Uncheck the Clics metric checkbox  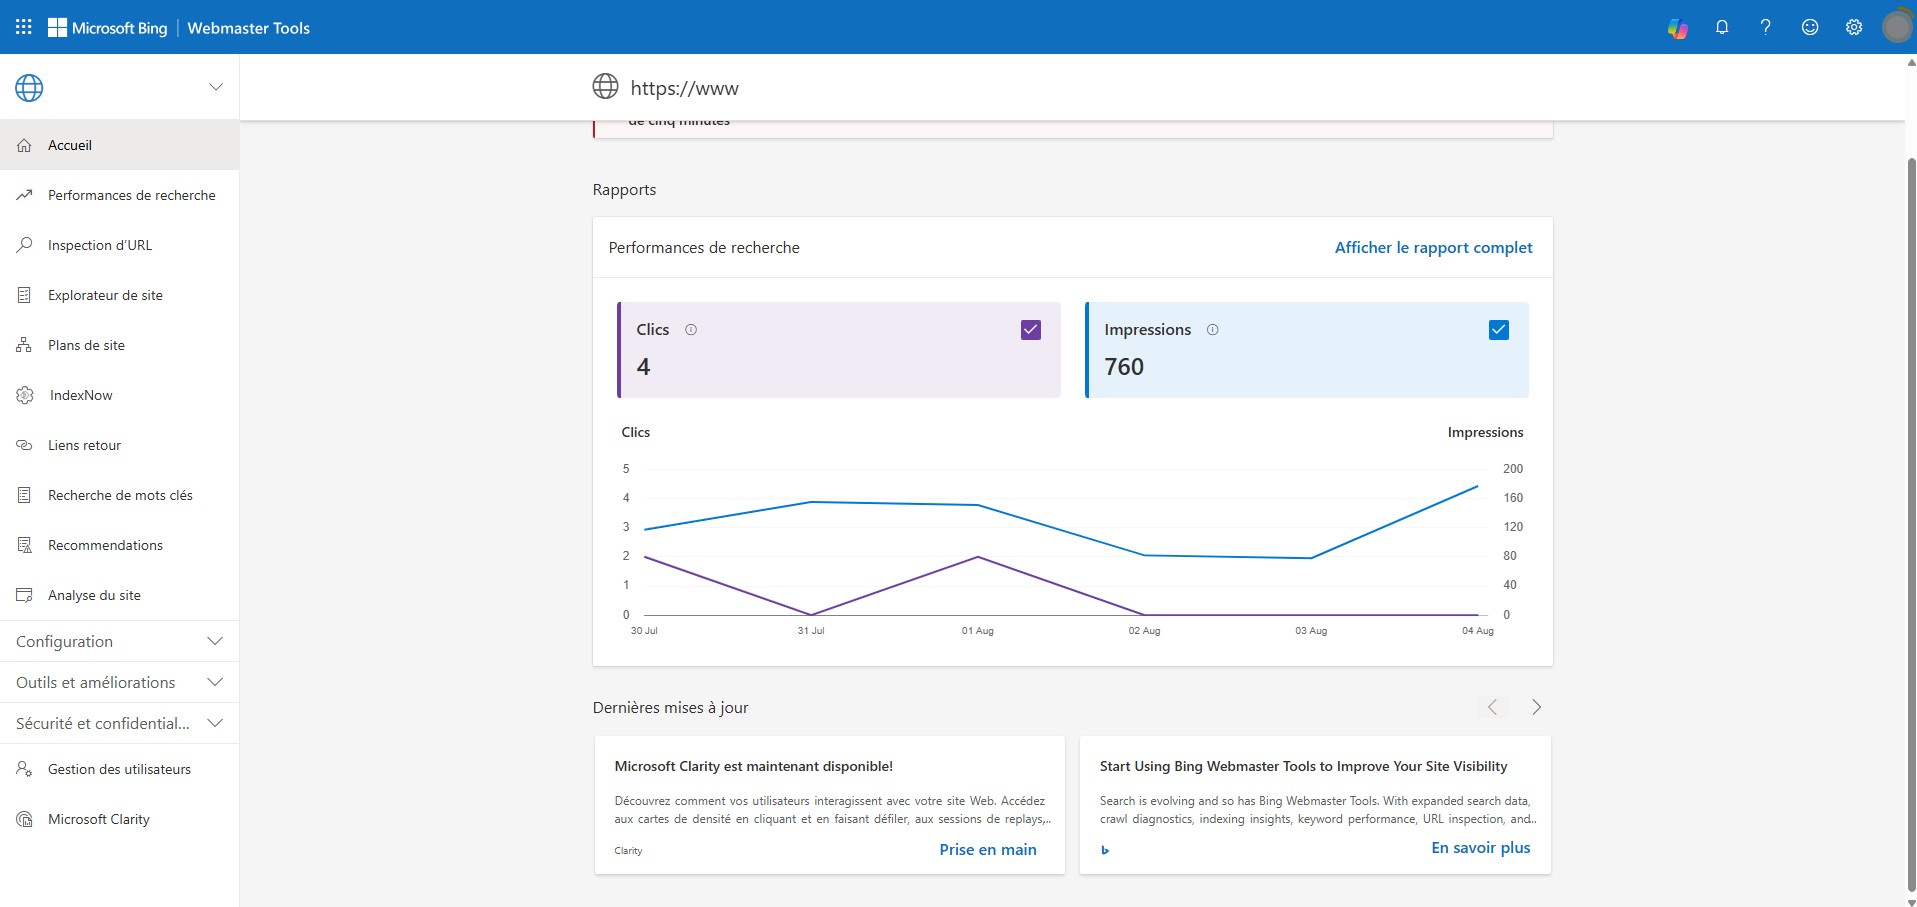[1029, 329]
